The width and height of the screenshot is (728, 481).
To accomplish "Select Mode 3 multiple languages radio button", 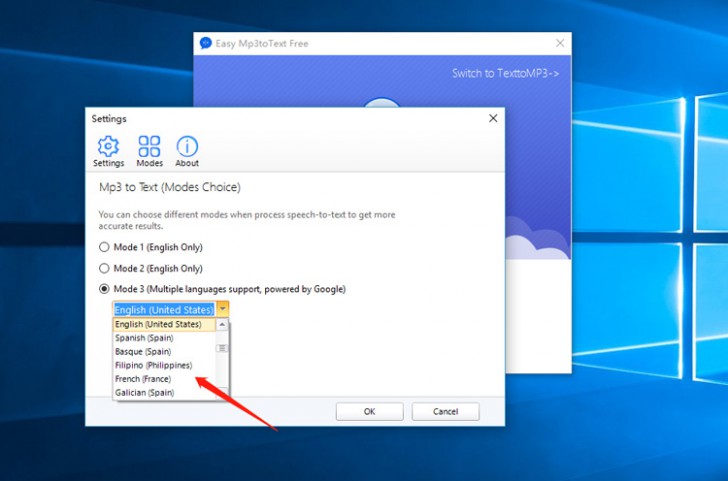I will pyautogui.click(x=104, y=289).
